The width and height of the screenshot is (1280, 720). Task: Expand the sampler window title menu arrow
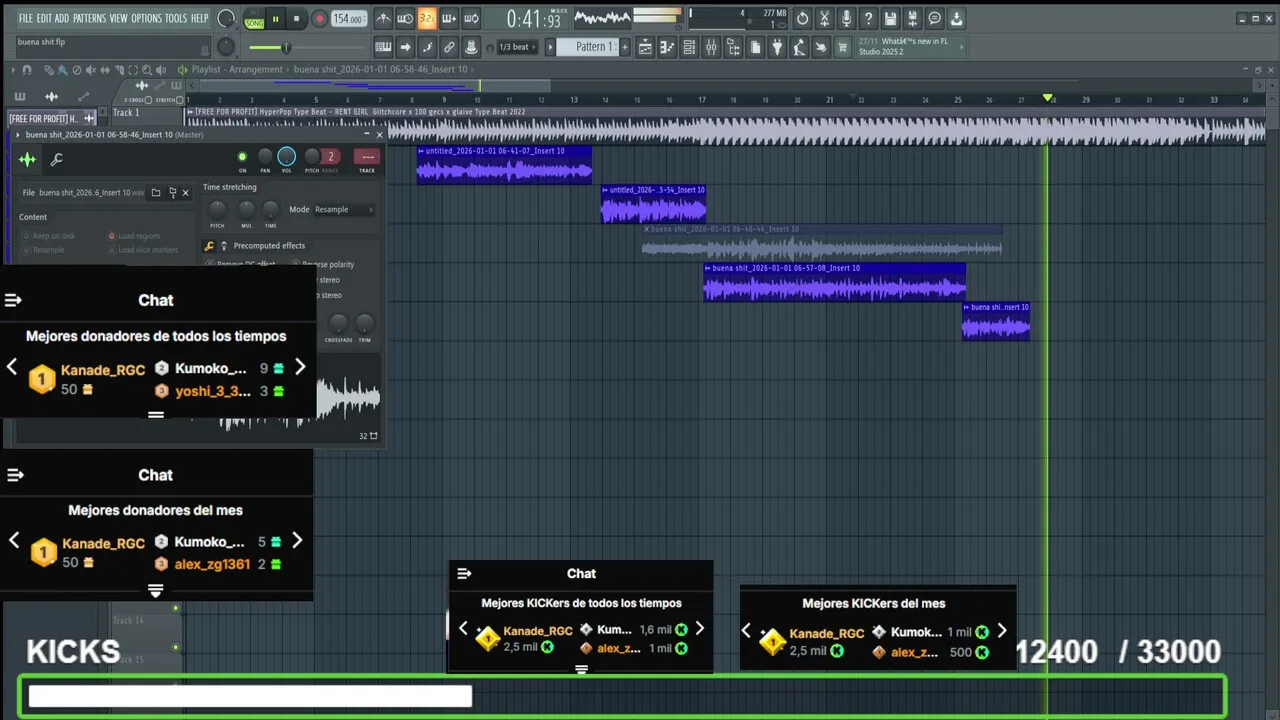17,134
